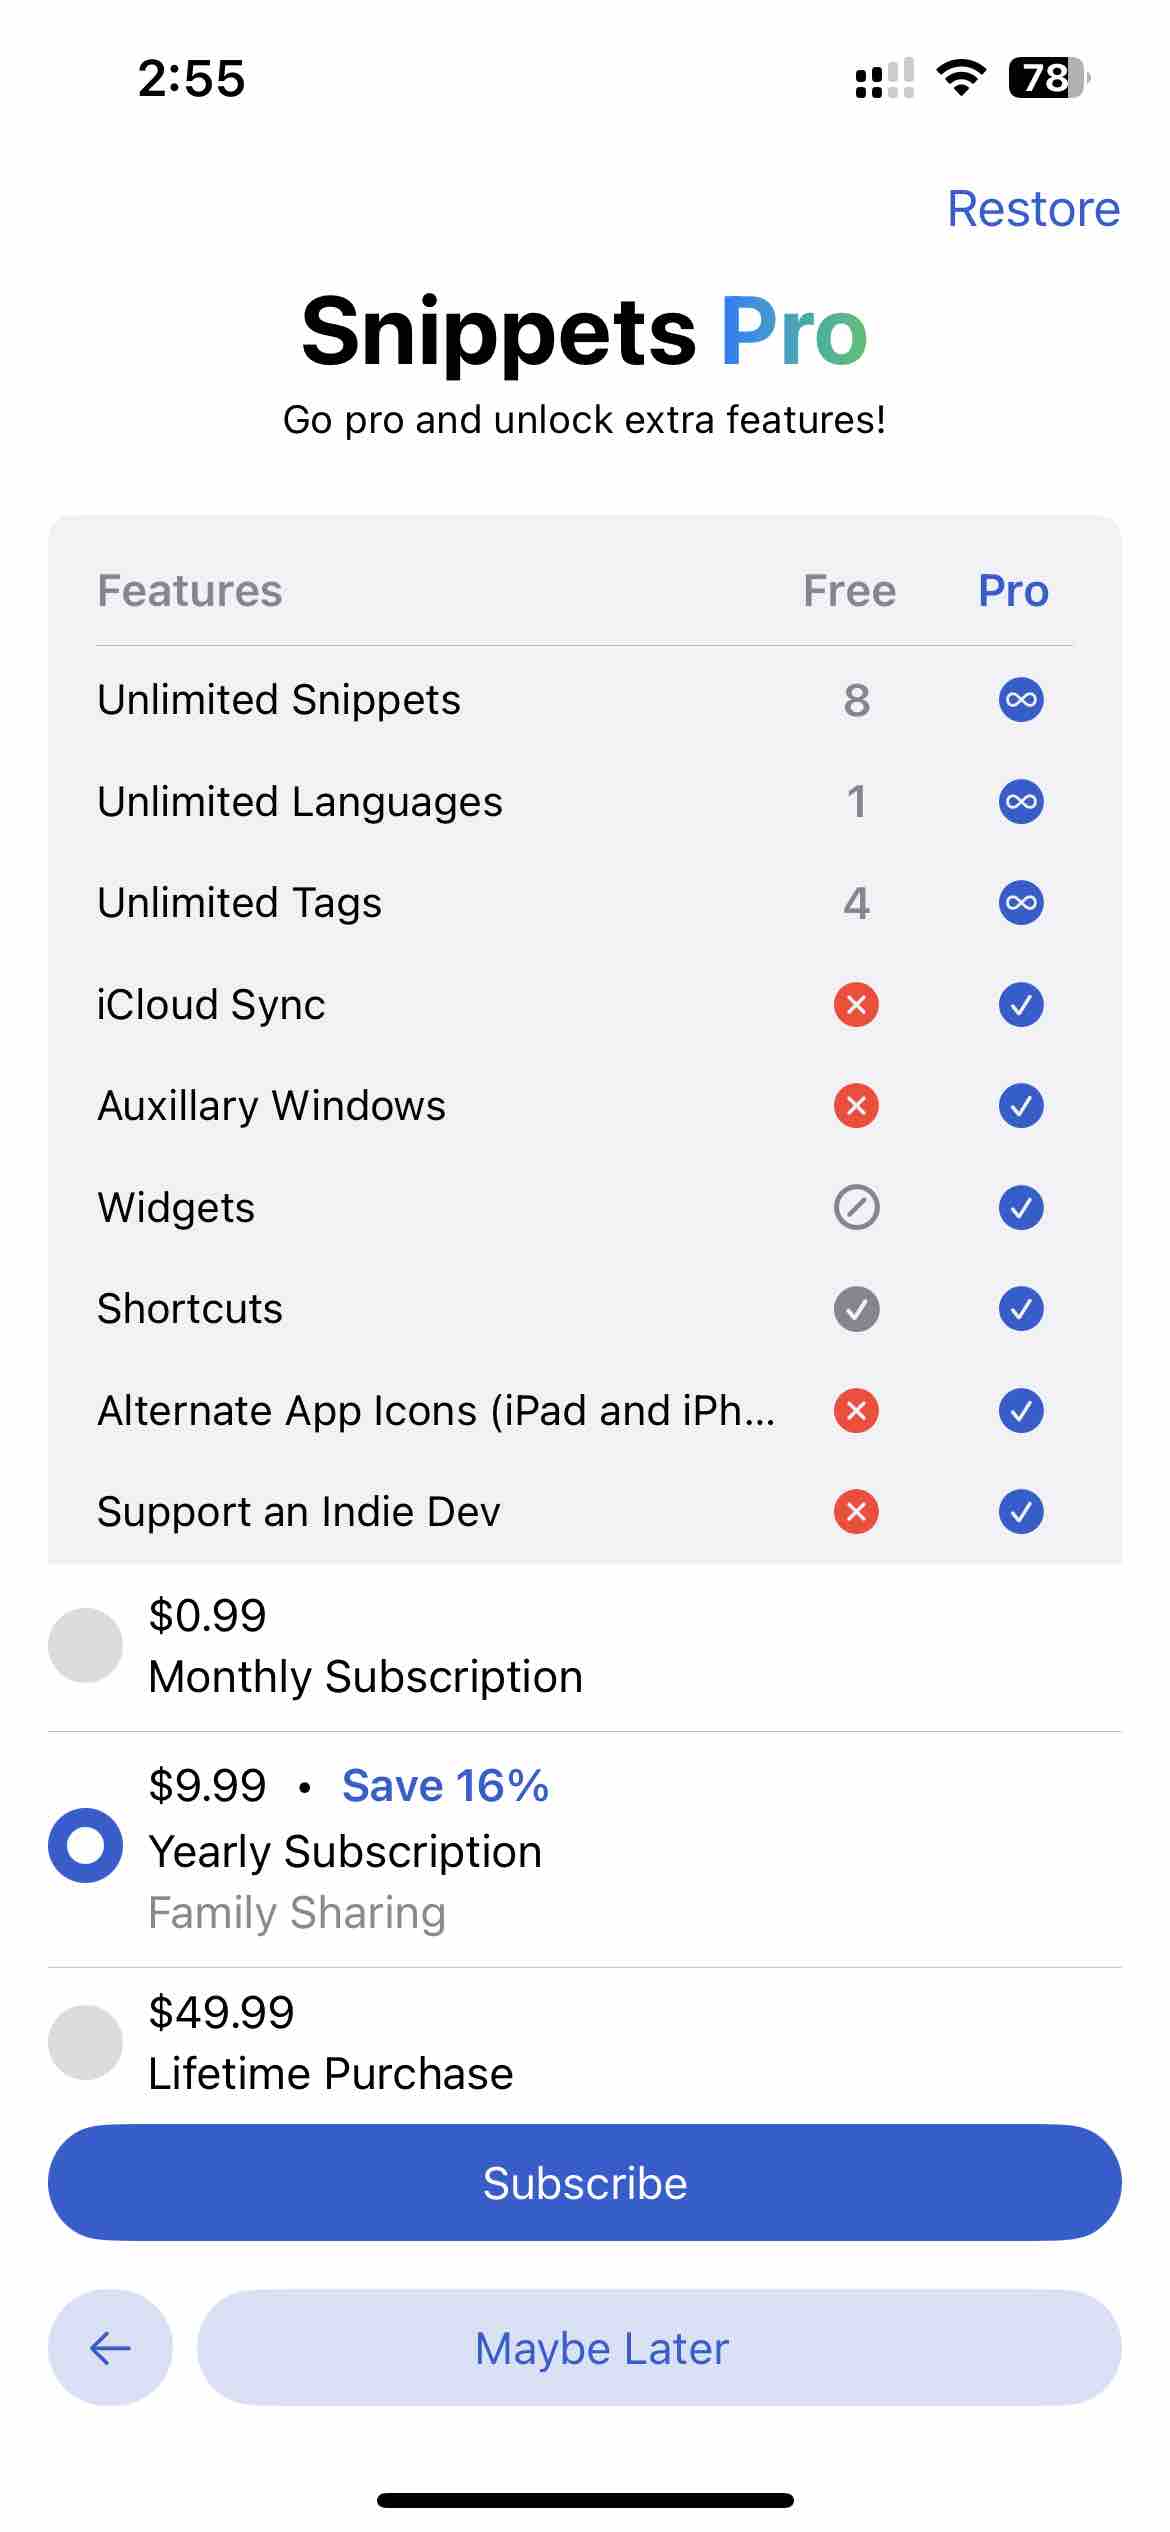The width and height of the screenshot is (1170, 2532).
Task: Select the $49.99 Lifetime Purchase radio button
Action: [x=86, y=2042]
